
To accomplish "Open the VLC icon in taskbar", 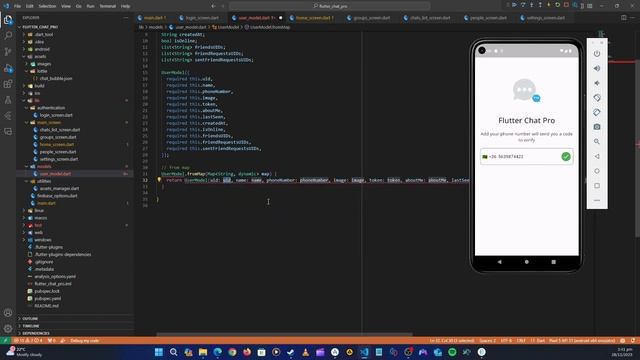I will coord(305,352).
